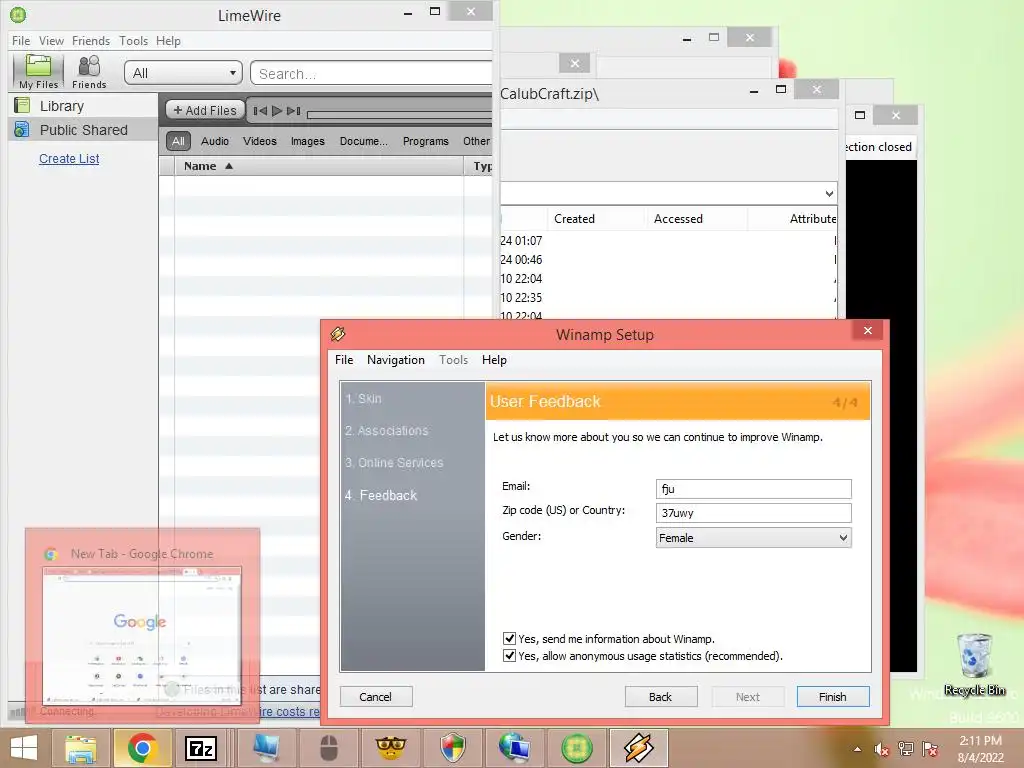This screenshot has height=768, width=1024.
Task: Open the colored shield taskbar icon
Action: pyautogui.click(x=452, y=748)
